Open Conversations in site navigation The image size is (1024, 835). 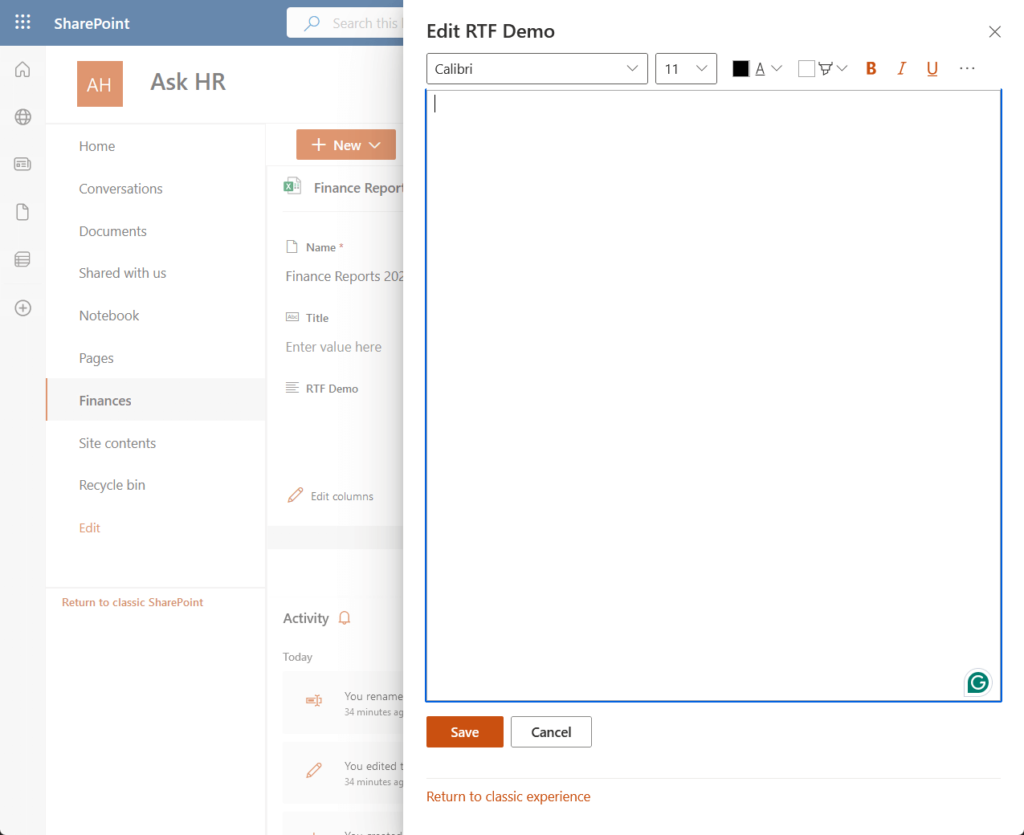121,189
